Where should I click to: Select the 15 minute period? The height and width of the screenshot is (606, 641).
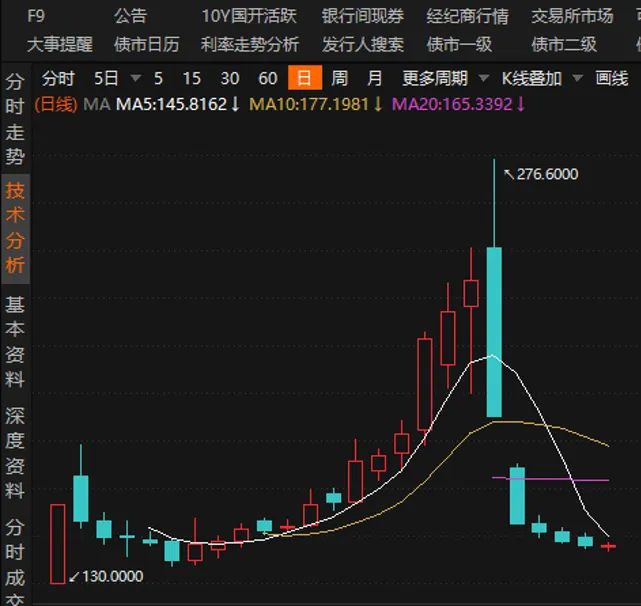coord(192,78)
